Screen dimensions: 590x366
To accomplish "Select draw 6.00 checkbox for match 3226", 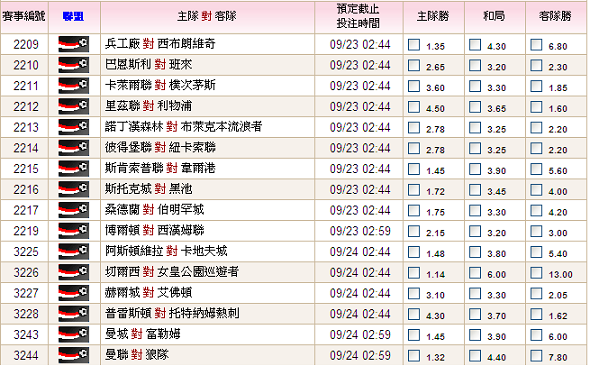I will pos(475,273).
